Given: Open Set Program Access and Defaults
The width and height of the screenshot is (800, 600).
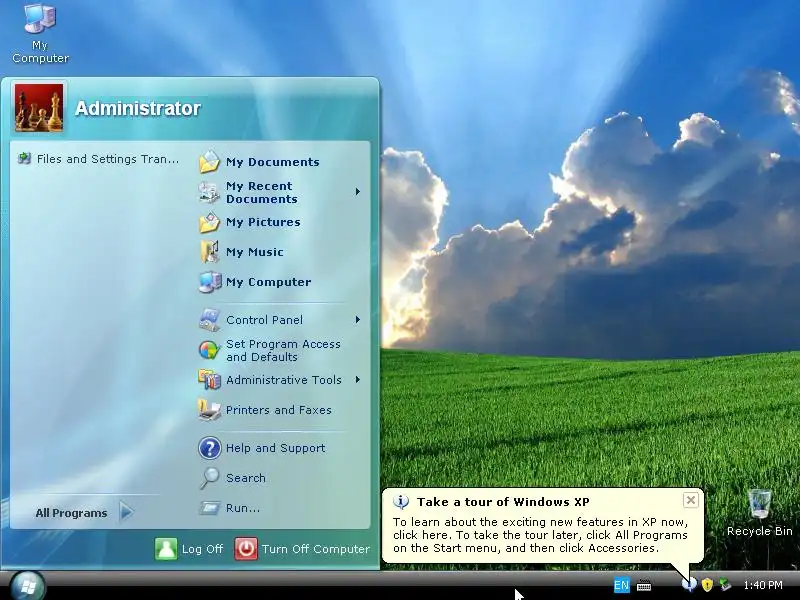Looking at the screenshot, I should [x=281, y=350].
